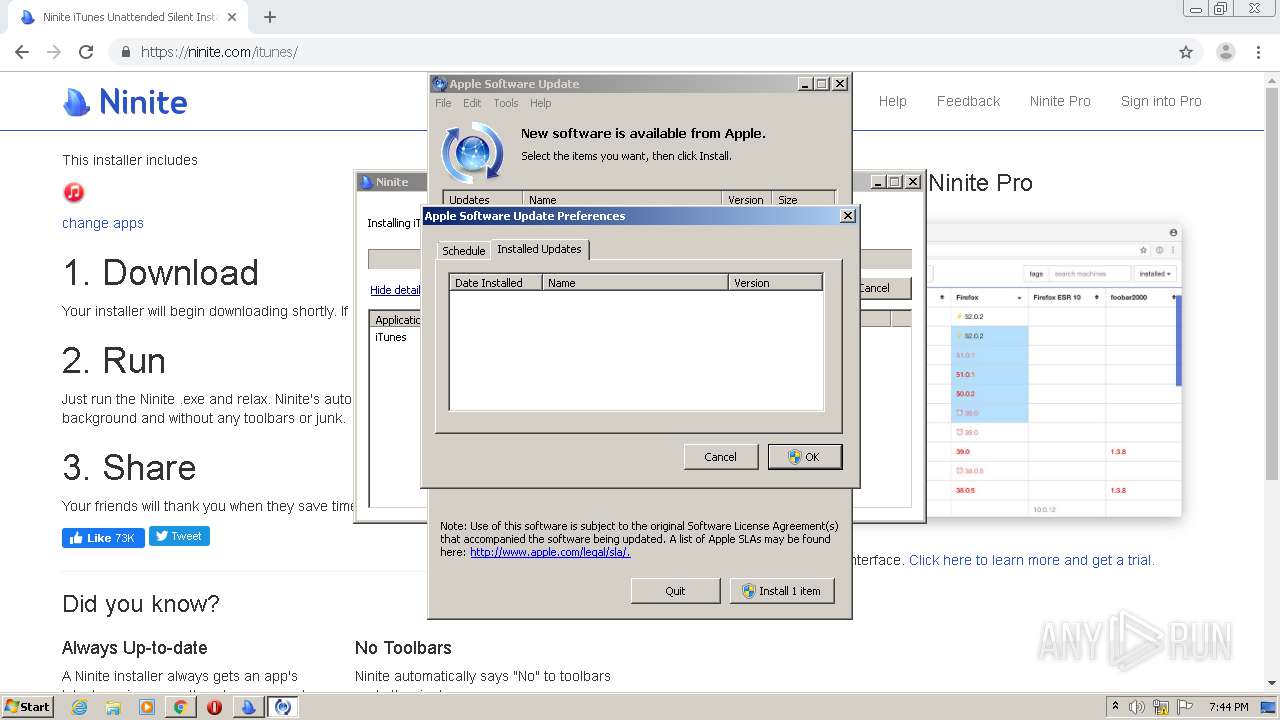
Task: Select Apple Software Update taskbar button
Action: [x=283, y=707]
